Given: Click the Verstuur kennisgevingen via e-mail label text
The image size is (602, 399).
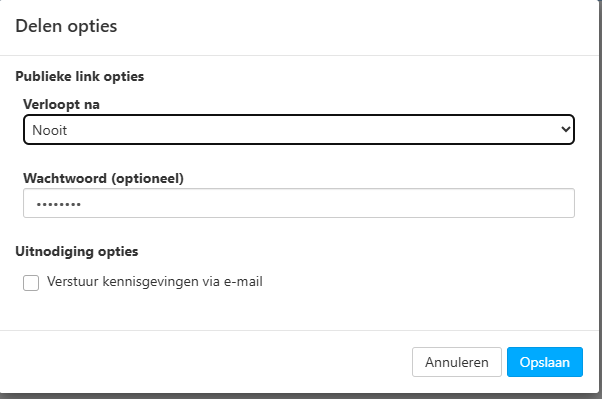Looking at the screenshot, I should (155, 281).
